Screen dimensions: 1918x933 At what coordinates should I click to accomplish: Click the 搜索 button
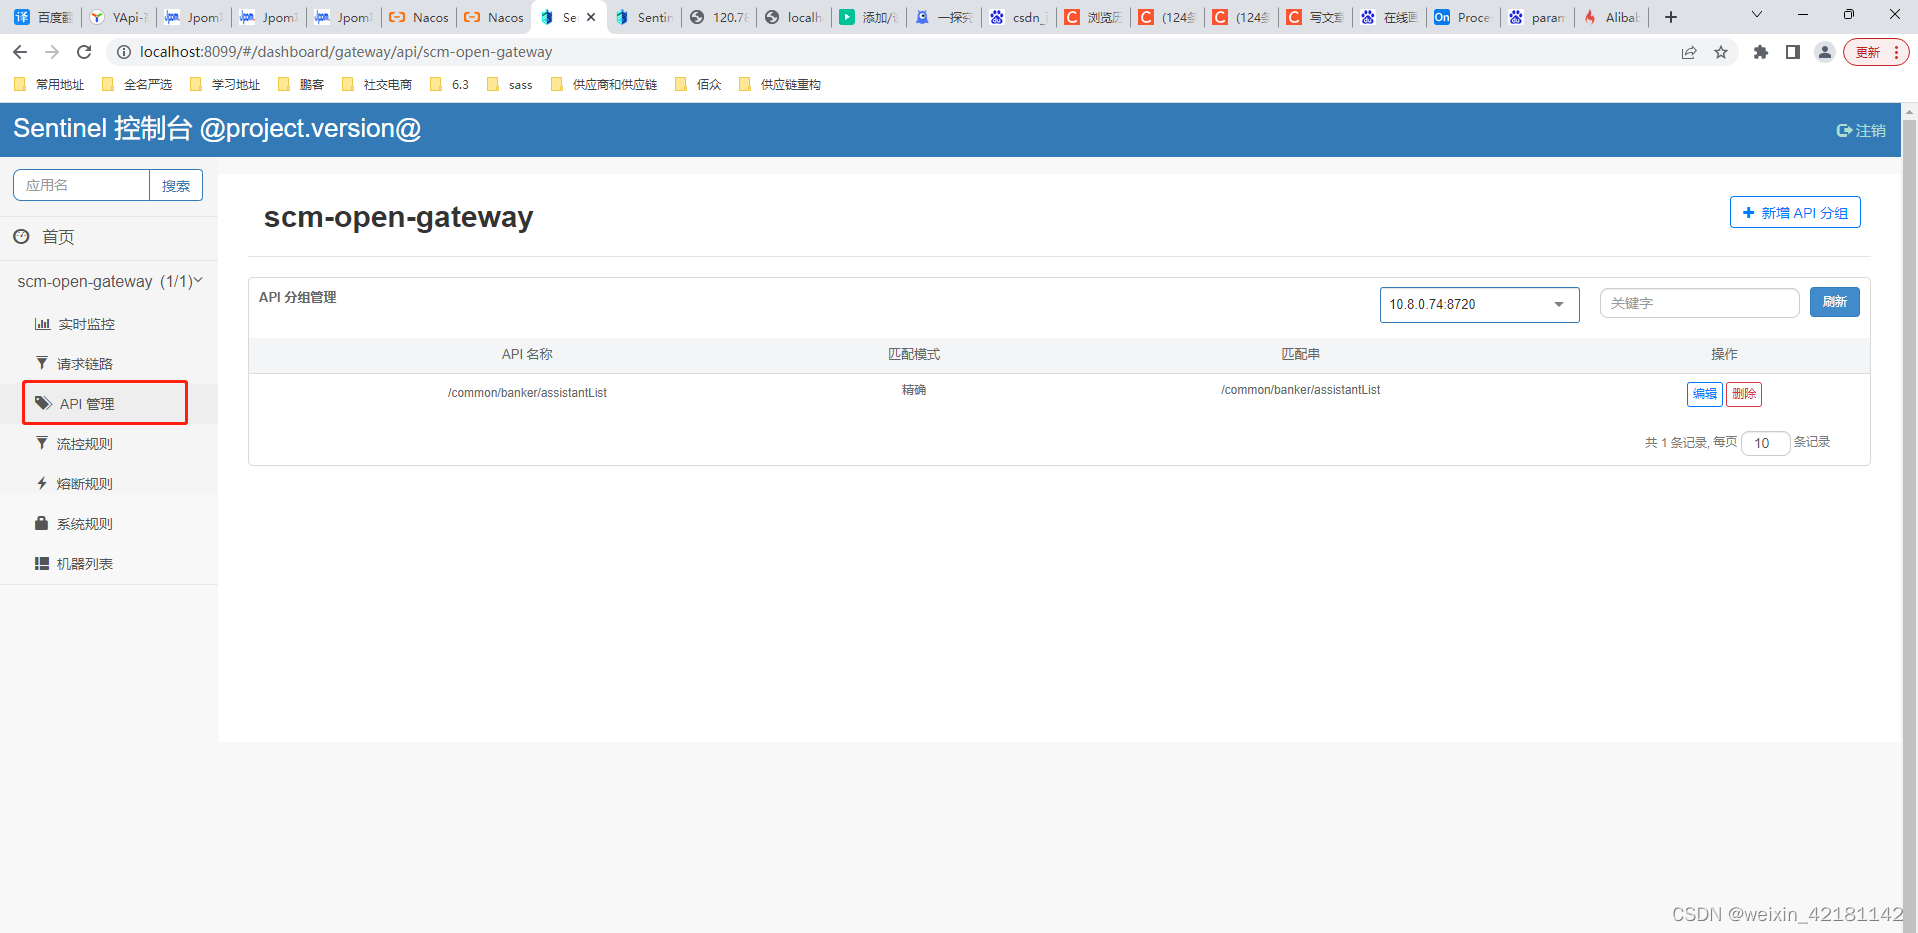coord(176,185)
